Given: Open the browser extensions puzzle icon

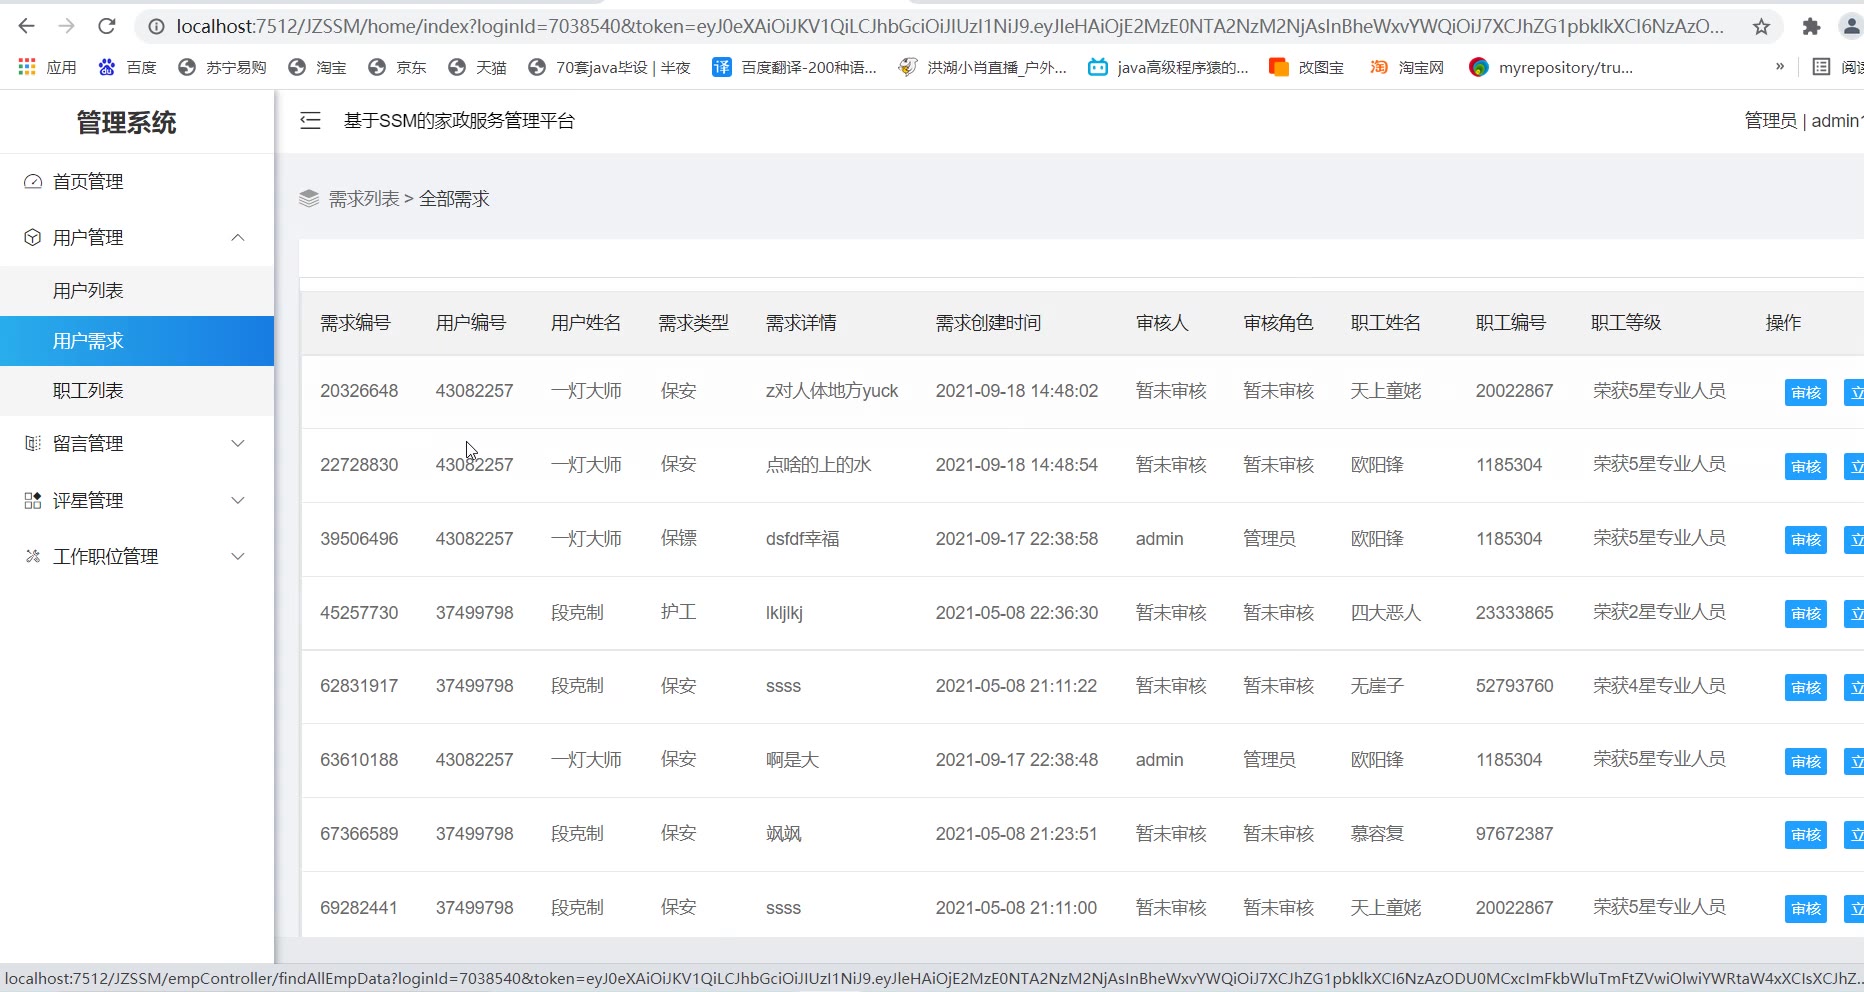Looking at the screenshot, I should [1811, 27].
